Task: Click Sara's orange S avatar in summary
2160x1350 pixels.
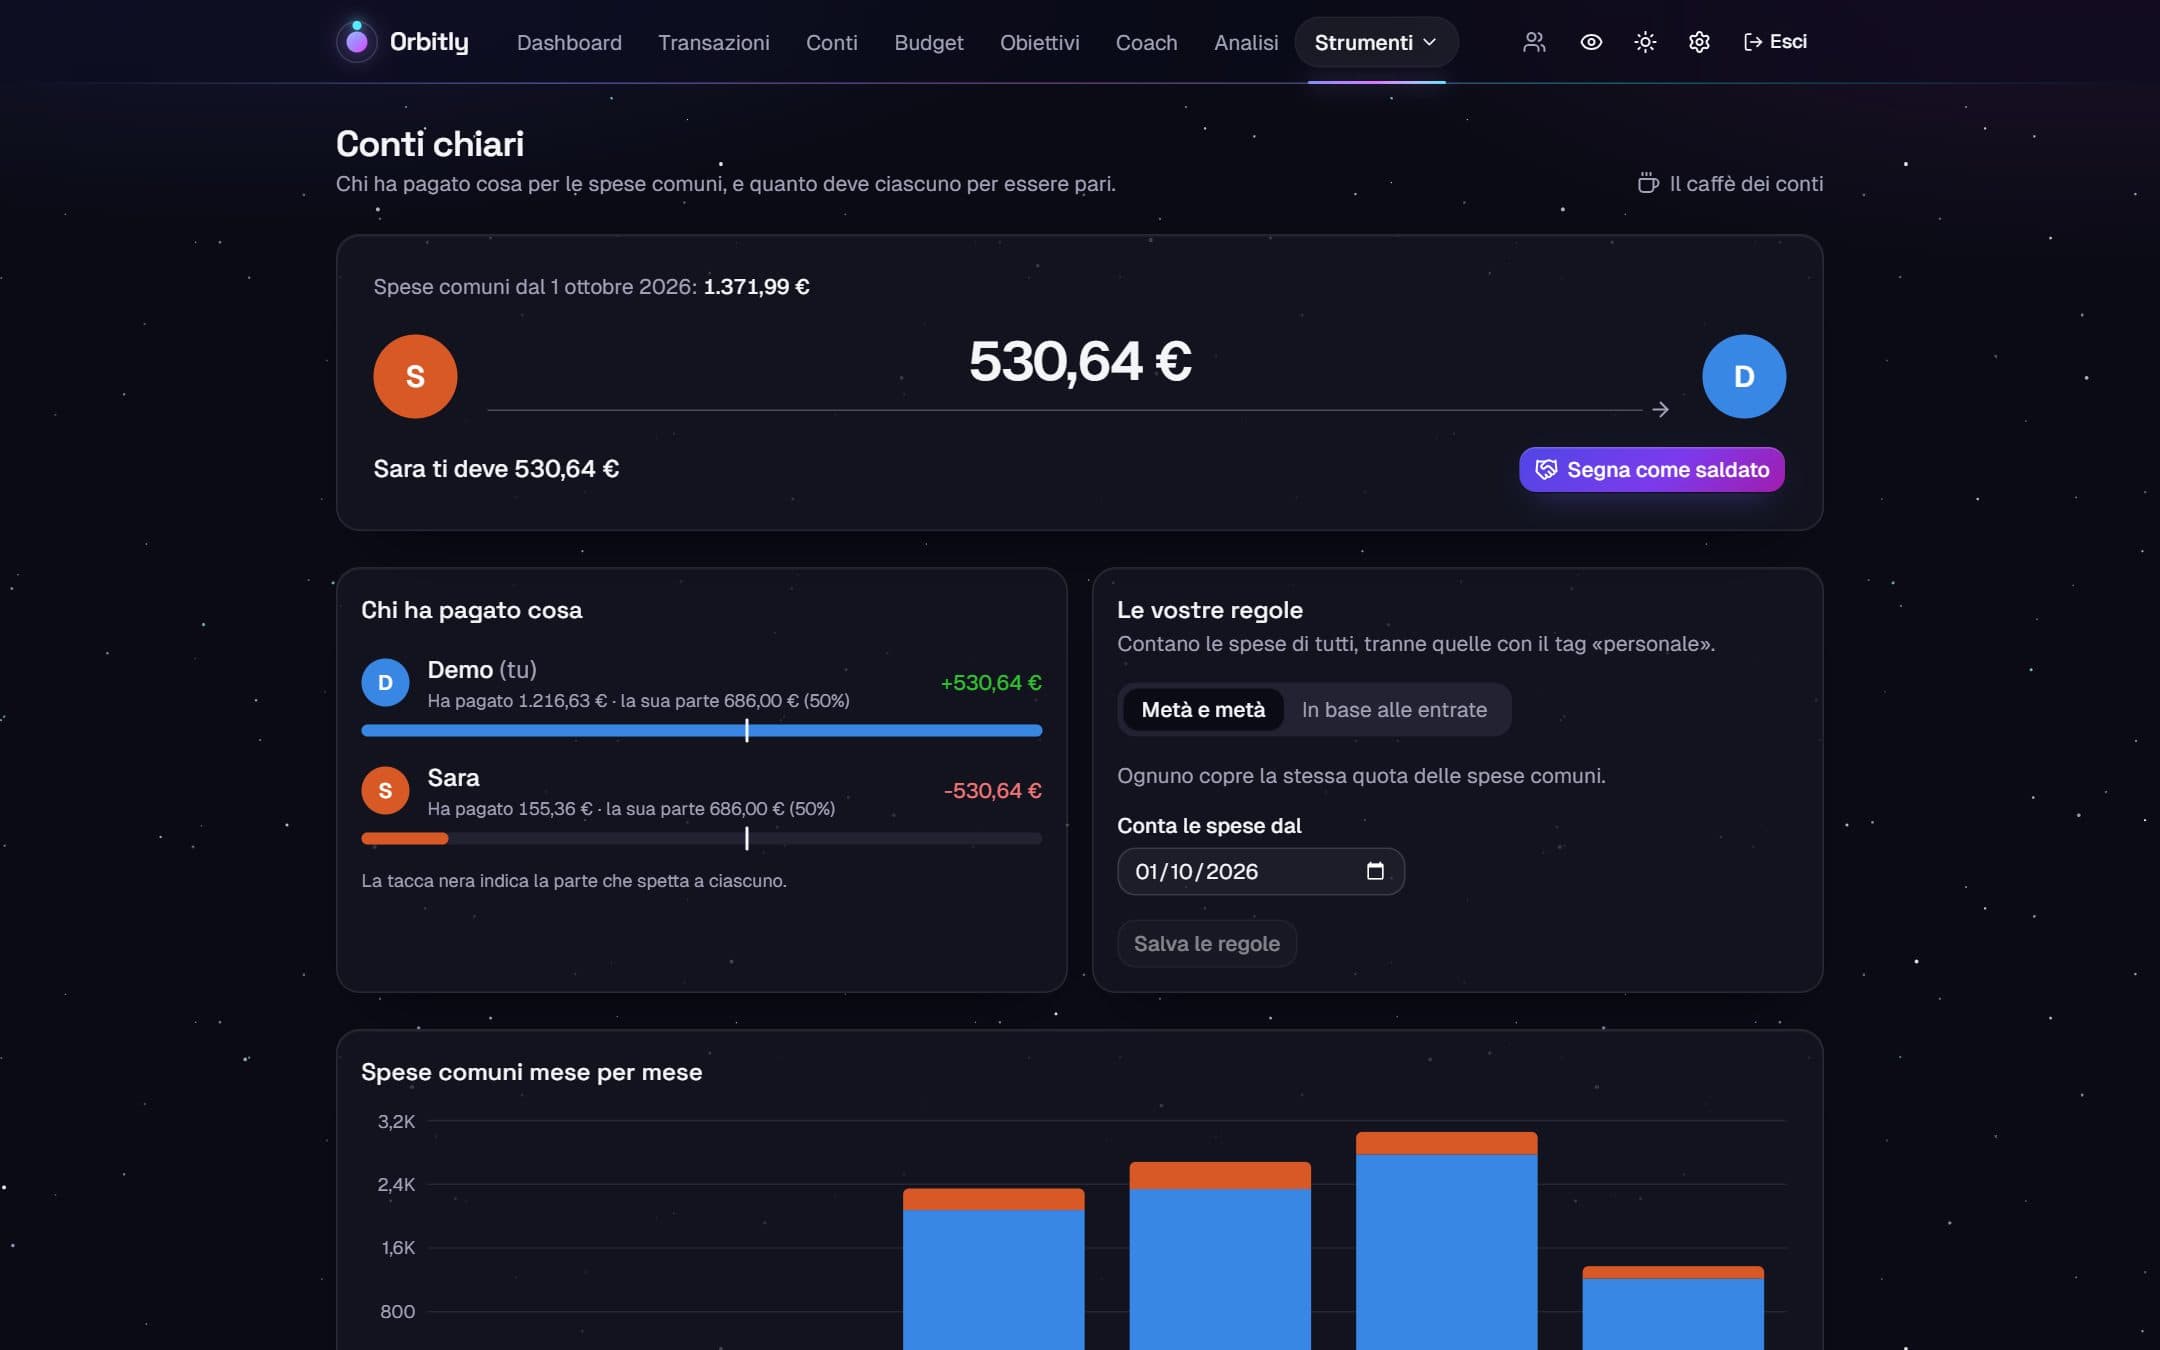Action: tap(415, 376)
